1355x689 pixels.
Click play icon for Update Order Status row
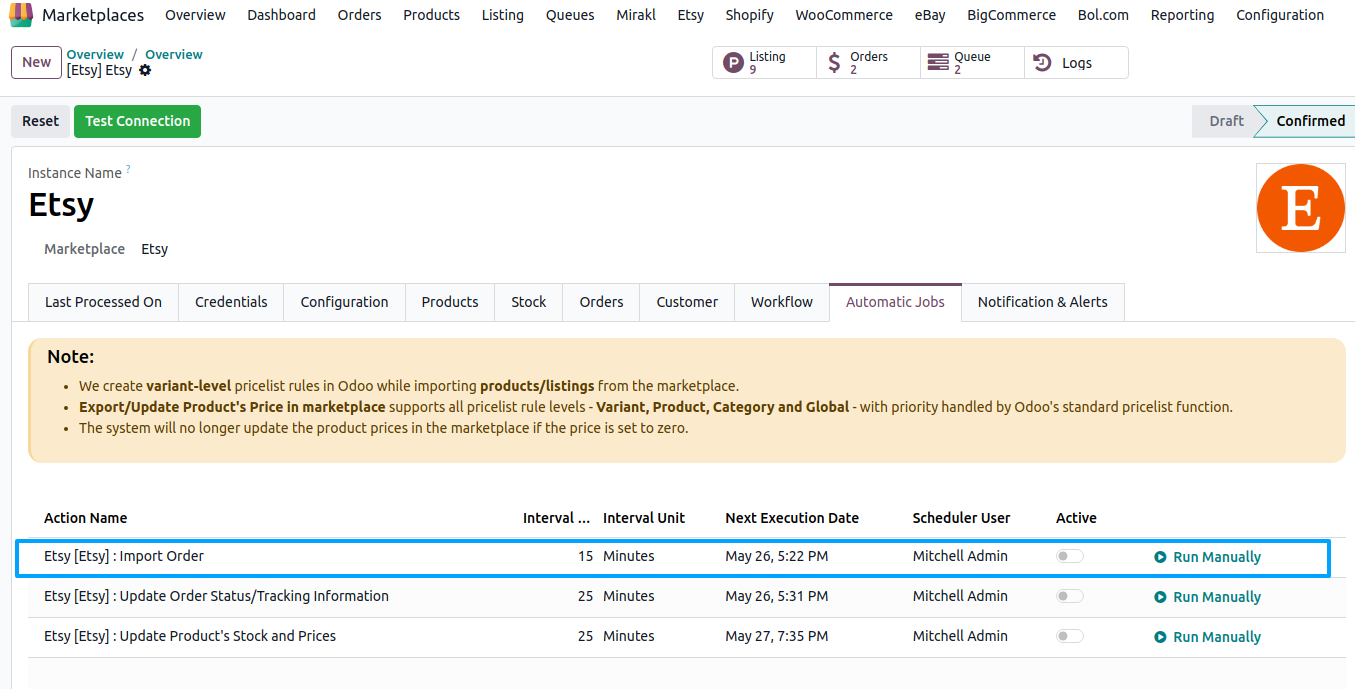(x=1160, y=597)
